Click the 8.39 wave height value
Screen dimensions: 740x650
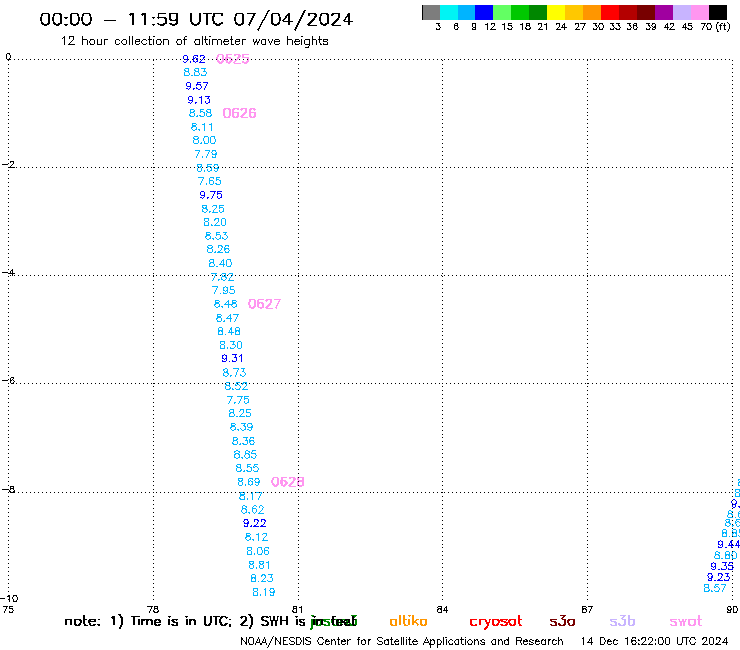(x=242, y=427)
